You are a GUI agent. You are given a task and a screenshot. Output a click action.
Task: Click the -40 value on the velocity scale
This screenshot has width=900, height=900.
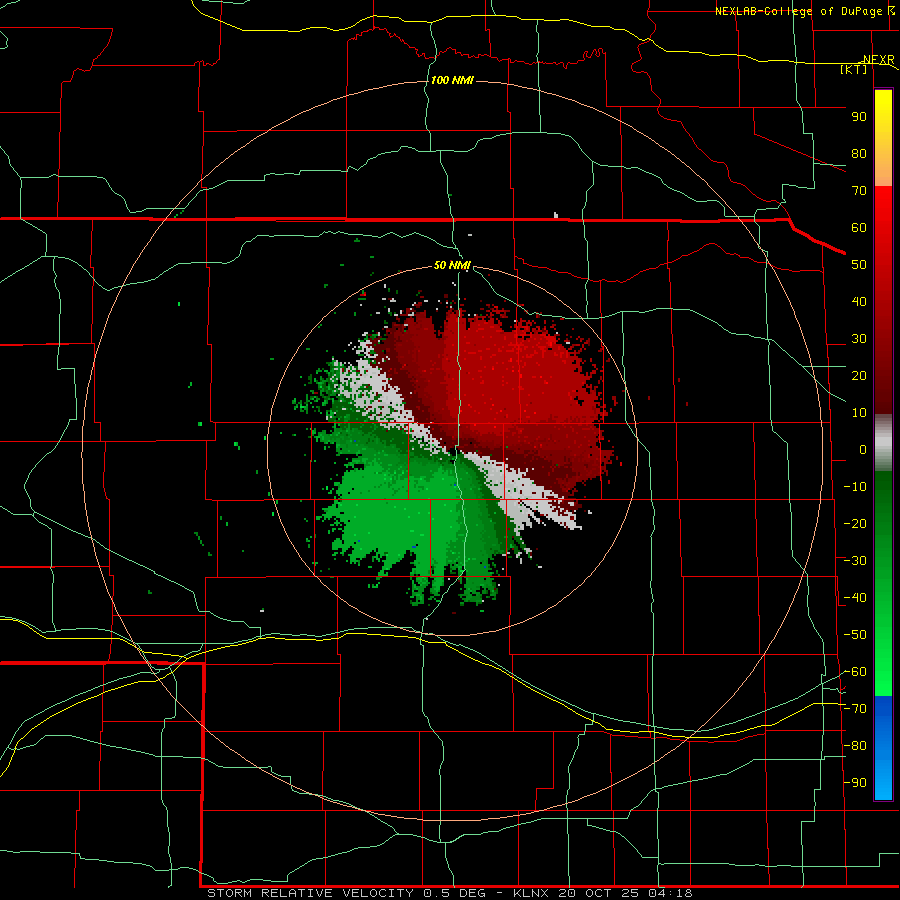click(855, 598)
